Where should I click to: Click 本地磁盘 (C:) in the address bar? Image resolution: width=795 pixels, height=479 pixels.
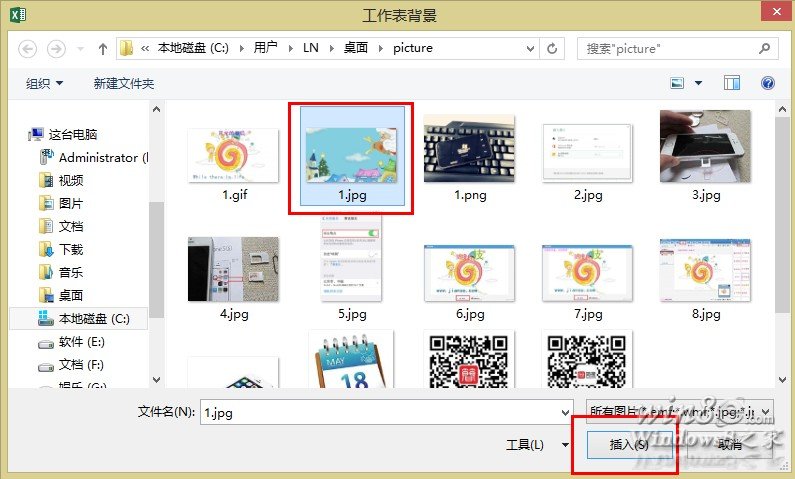[x=193, y=48]
